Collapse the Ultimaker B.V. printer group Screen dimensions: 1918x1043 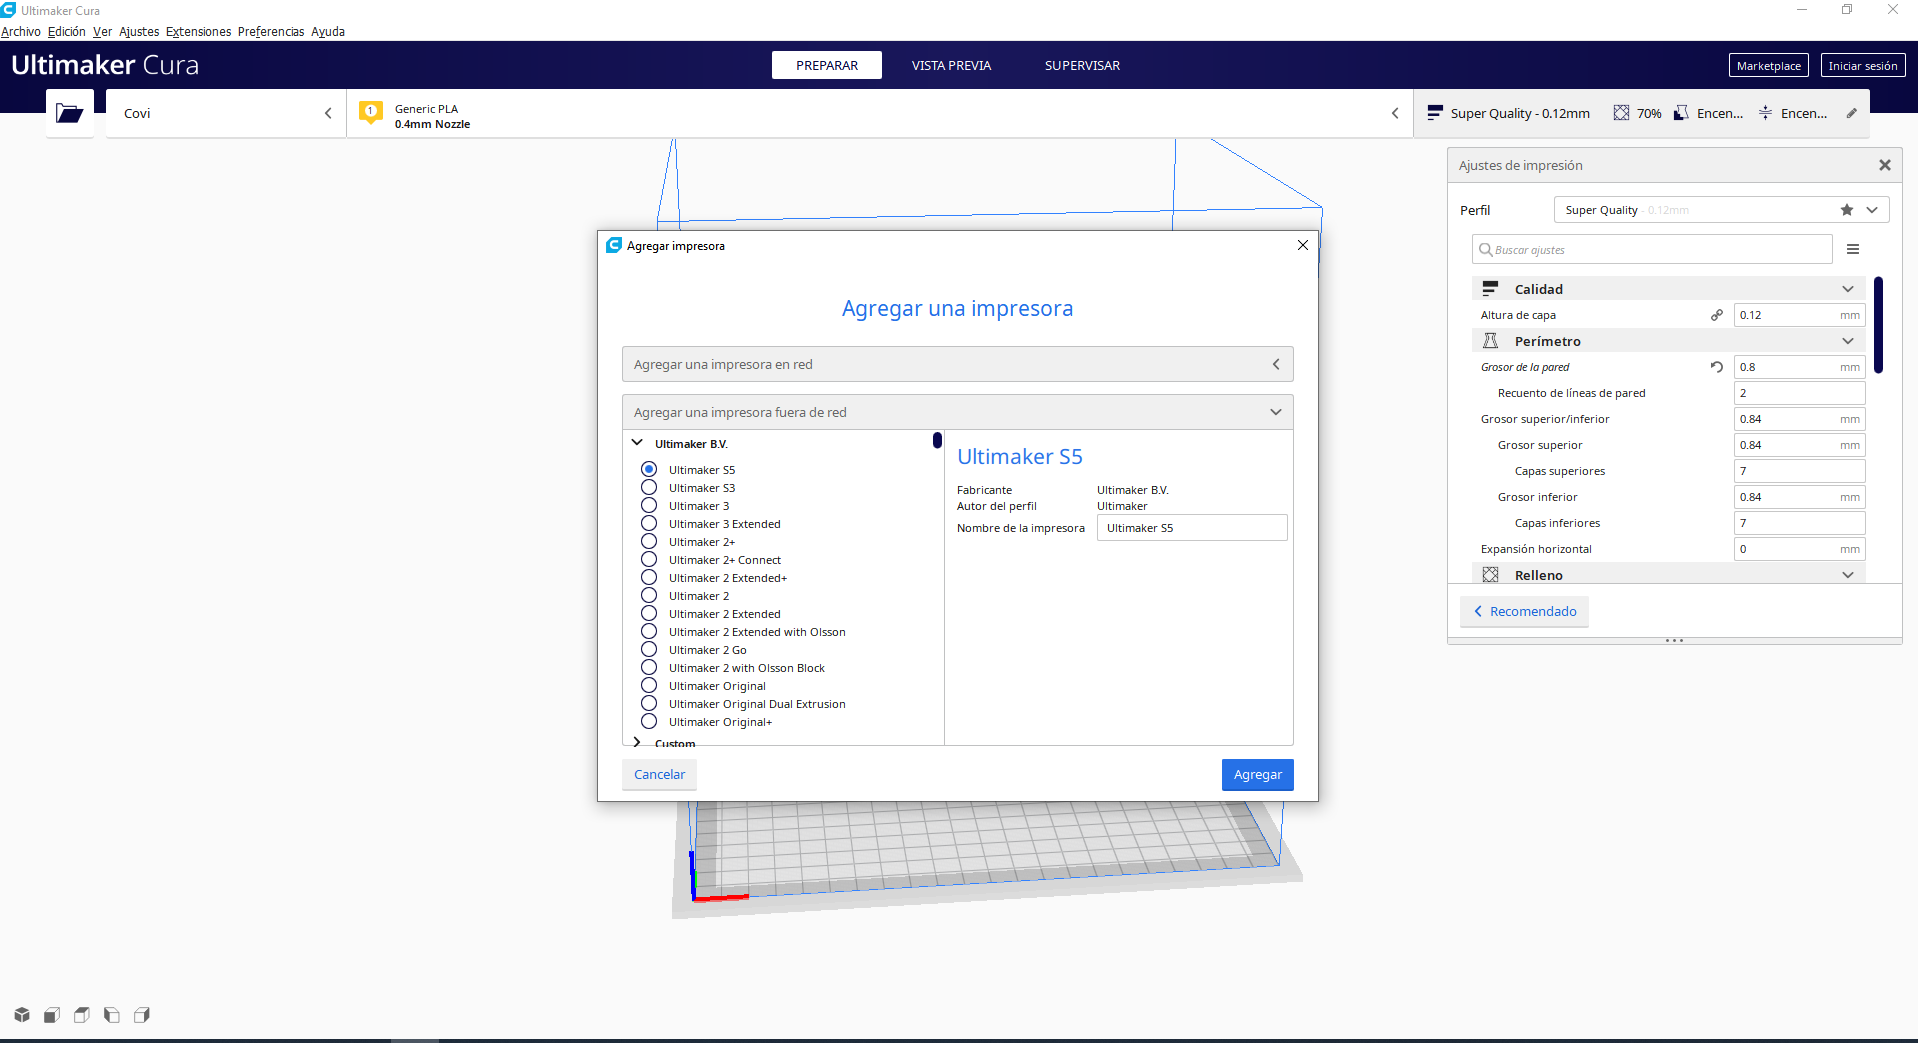pos(637,443)
